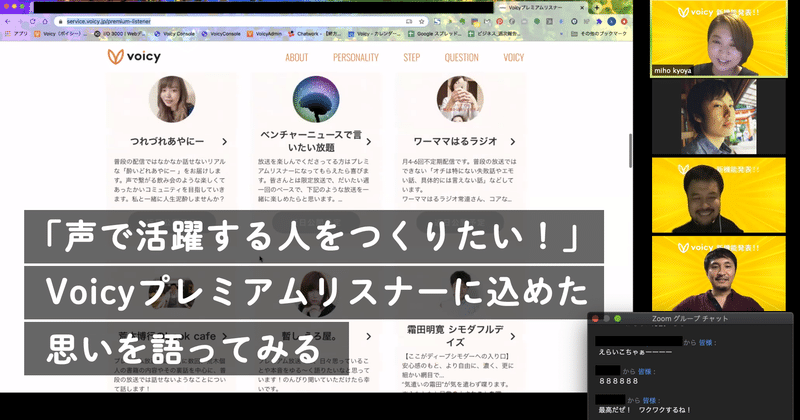Viewport: 800px width, 420px height.
Task: Bookmark this page with the star icon
Action: 421,21
